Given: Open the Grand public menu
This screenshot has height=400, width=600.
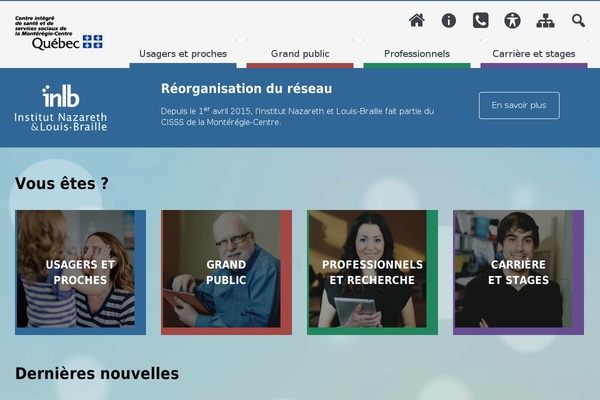Looking at the screenshot, I should tap(300, 54).
